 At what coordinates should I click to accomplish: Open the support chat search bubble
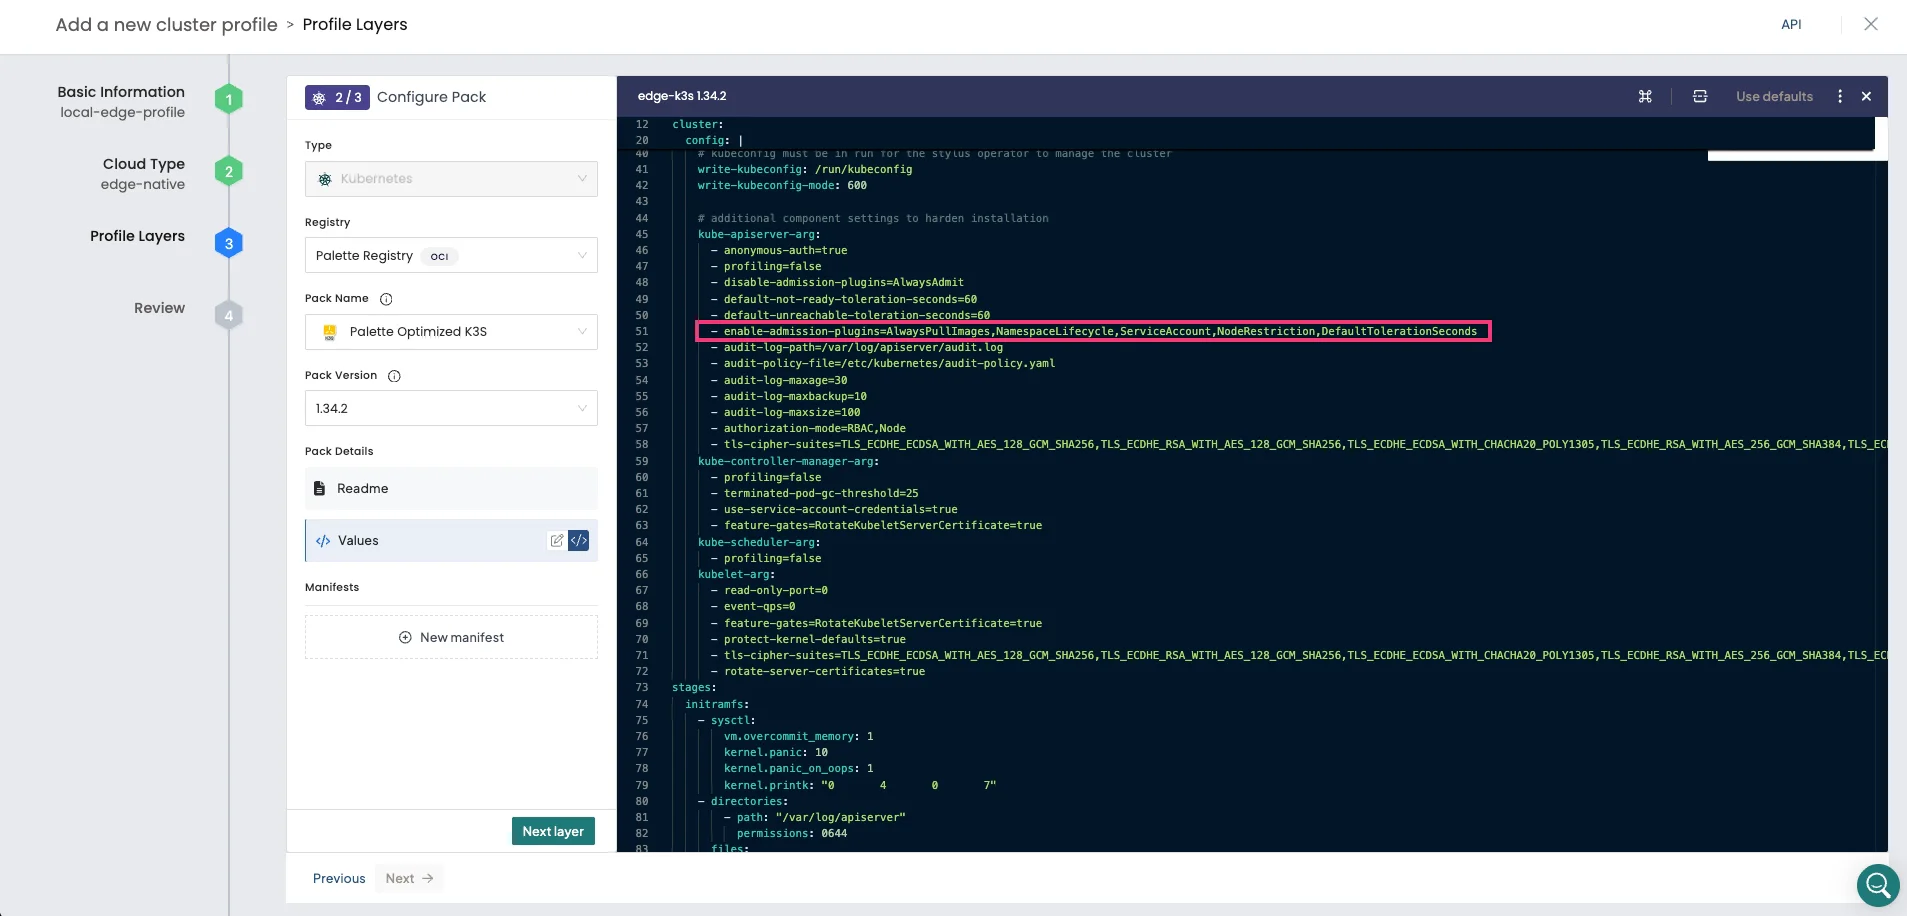[1877, 885]
